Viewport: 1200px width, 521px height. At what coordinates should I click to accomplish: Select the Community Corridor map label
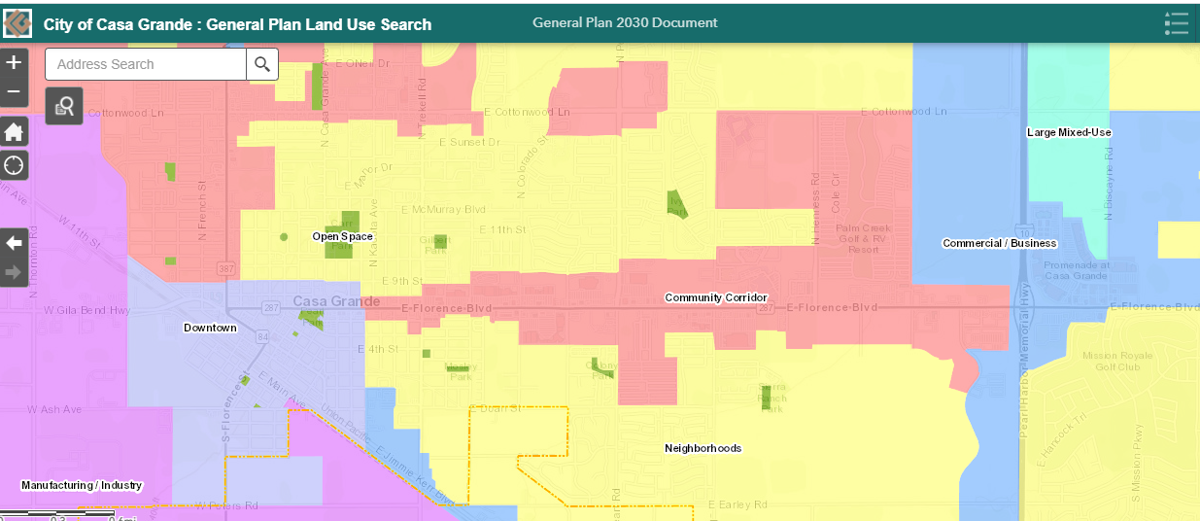(x=715, y=298)
